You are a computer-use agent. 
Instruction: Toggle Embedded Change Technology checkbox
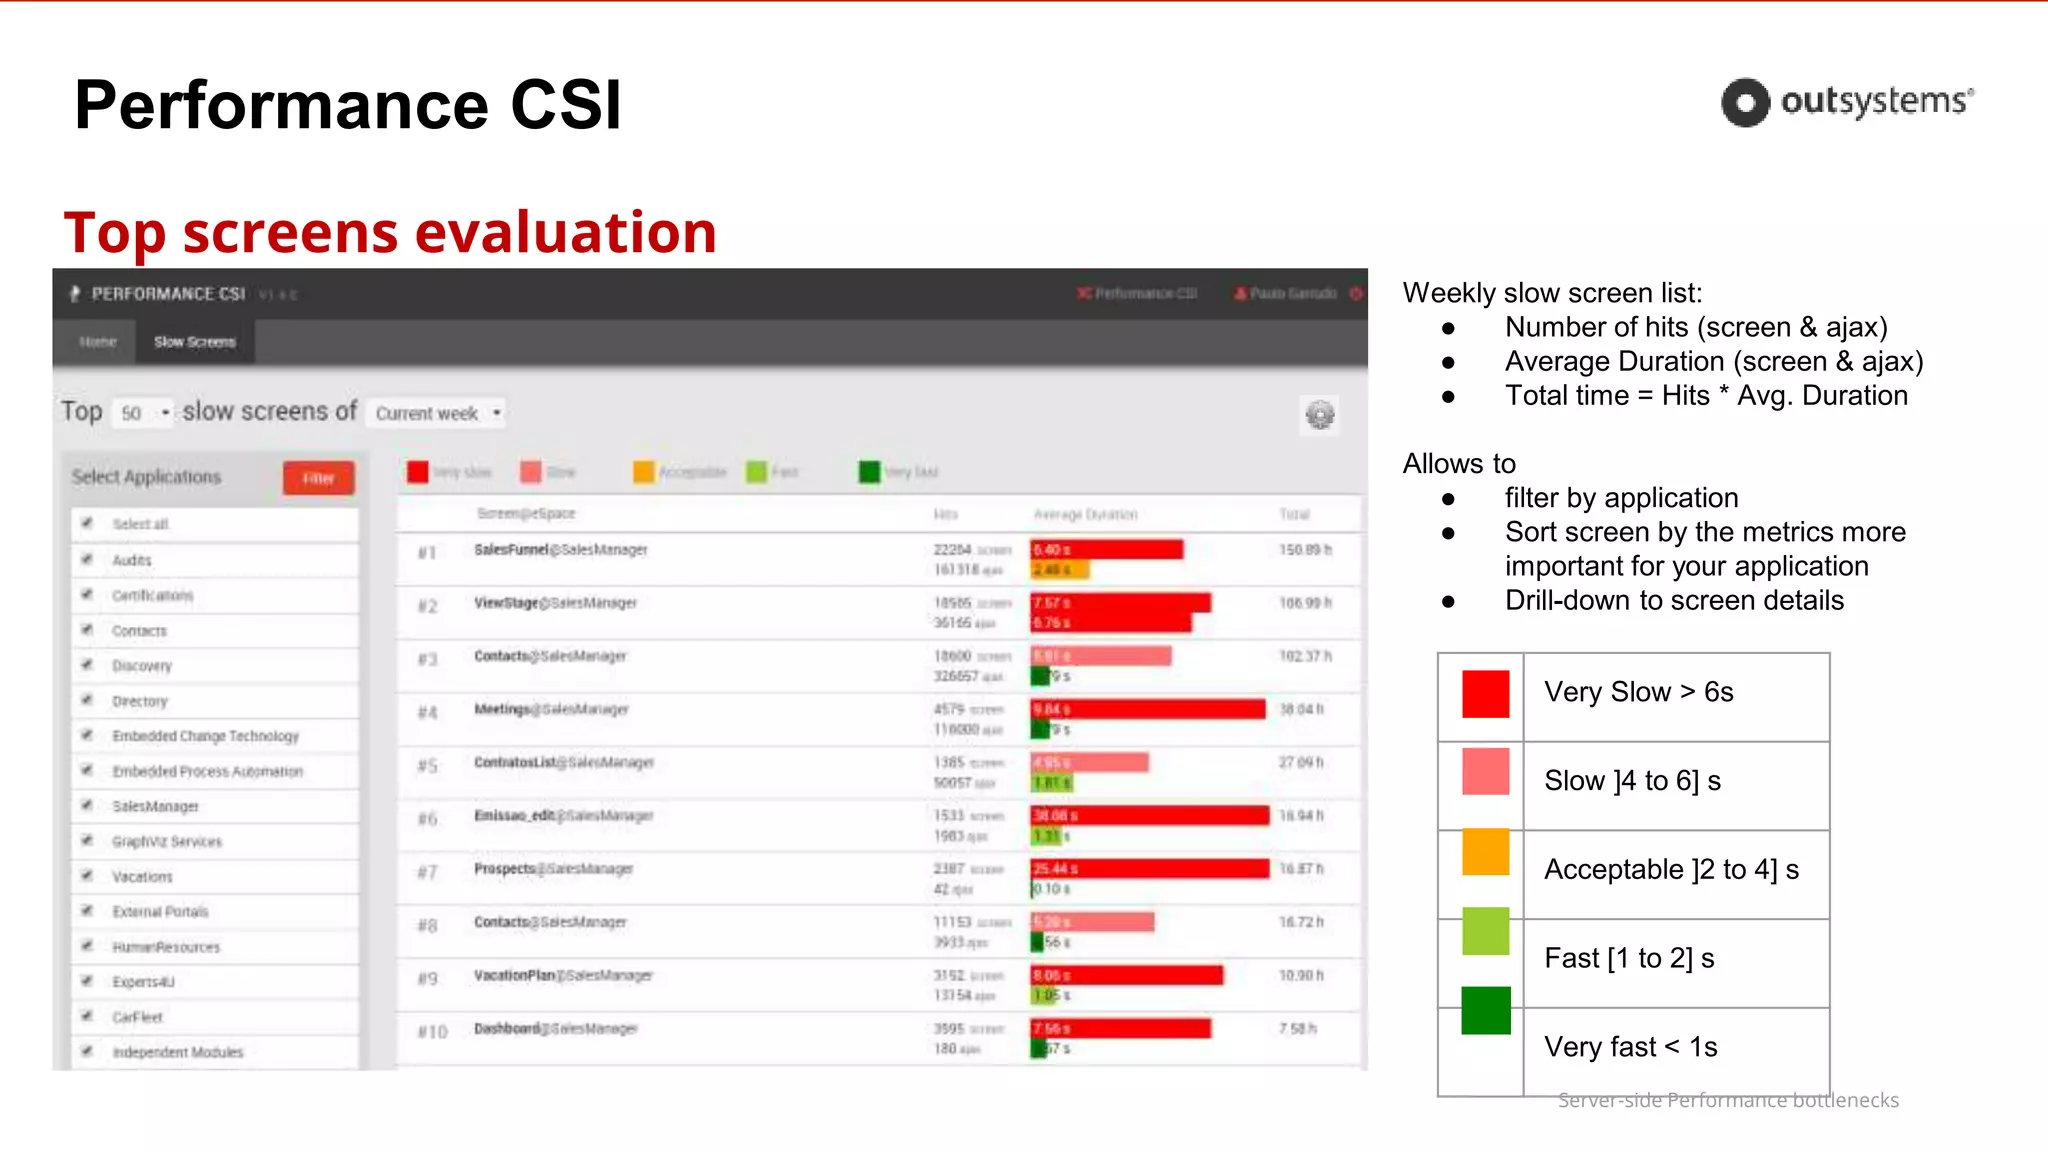pyautogui.click(x=87, y=735)
